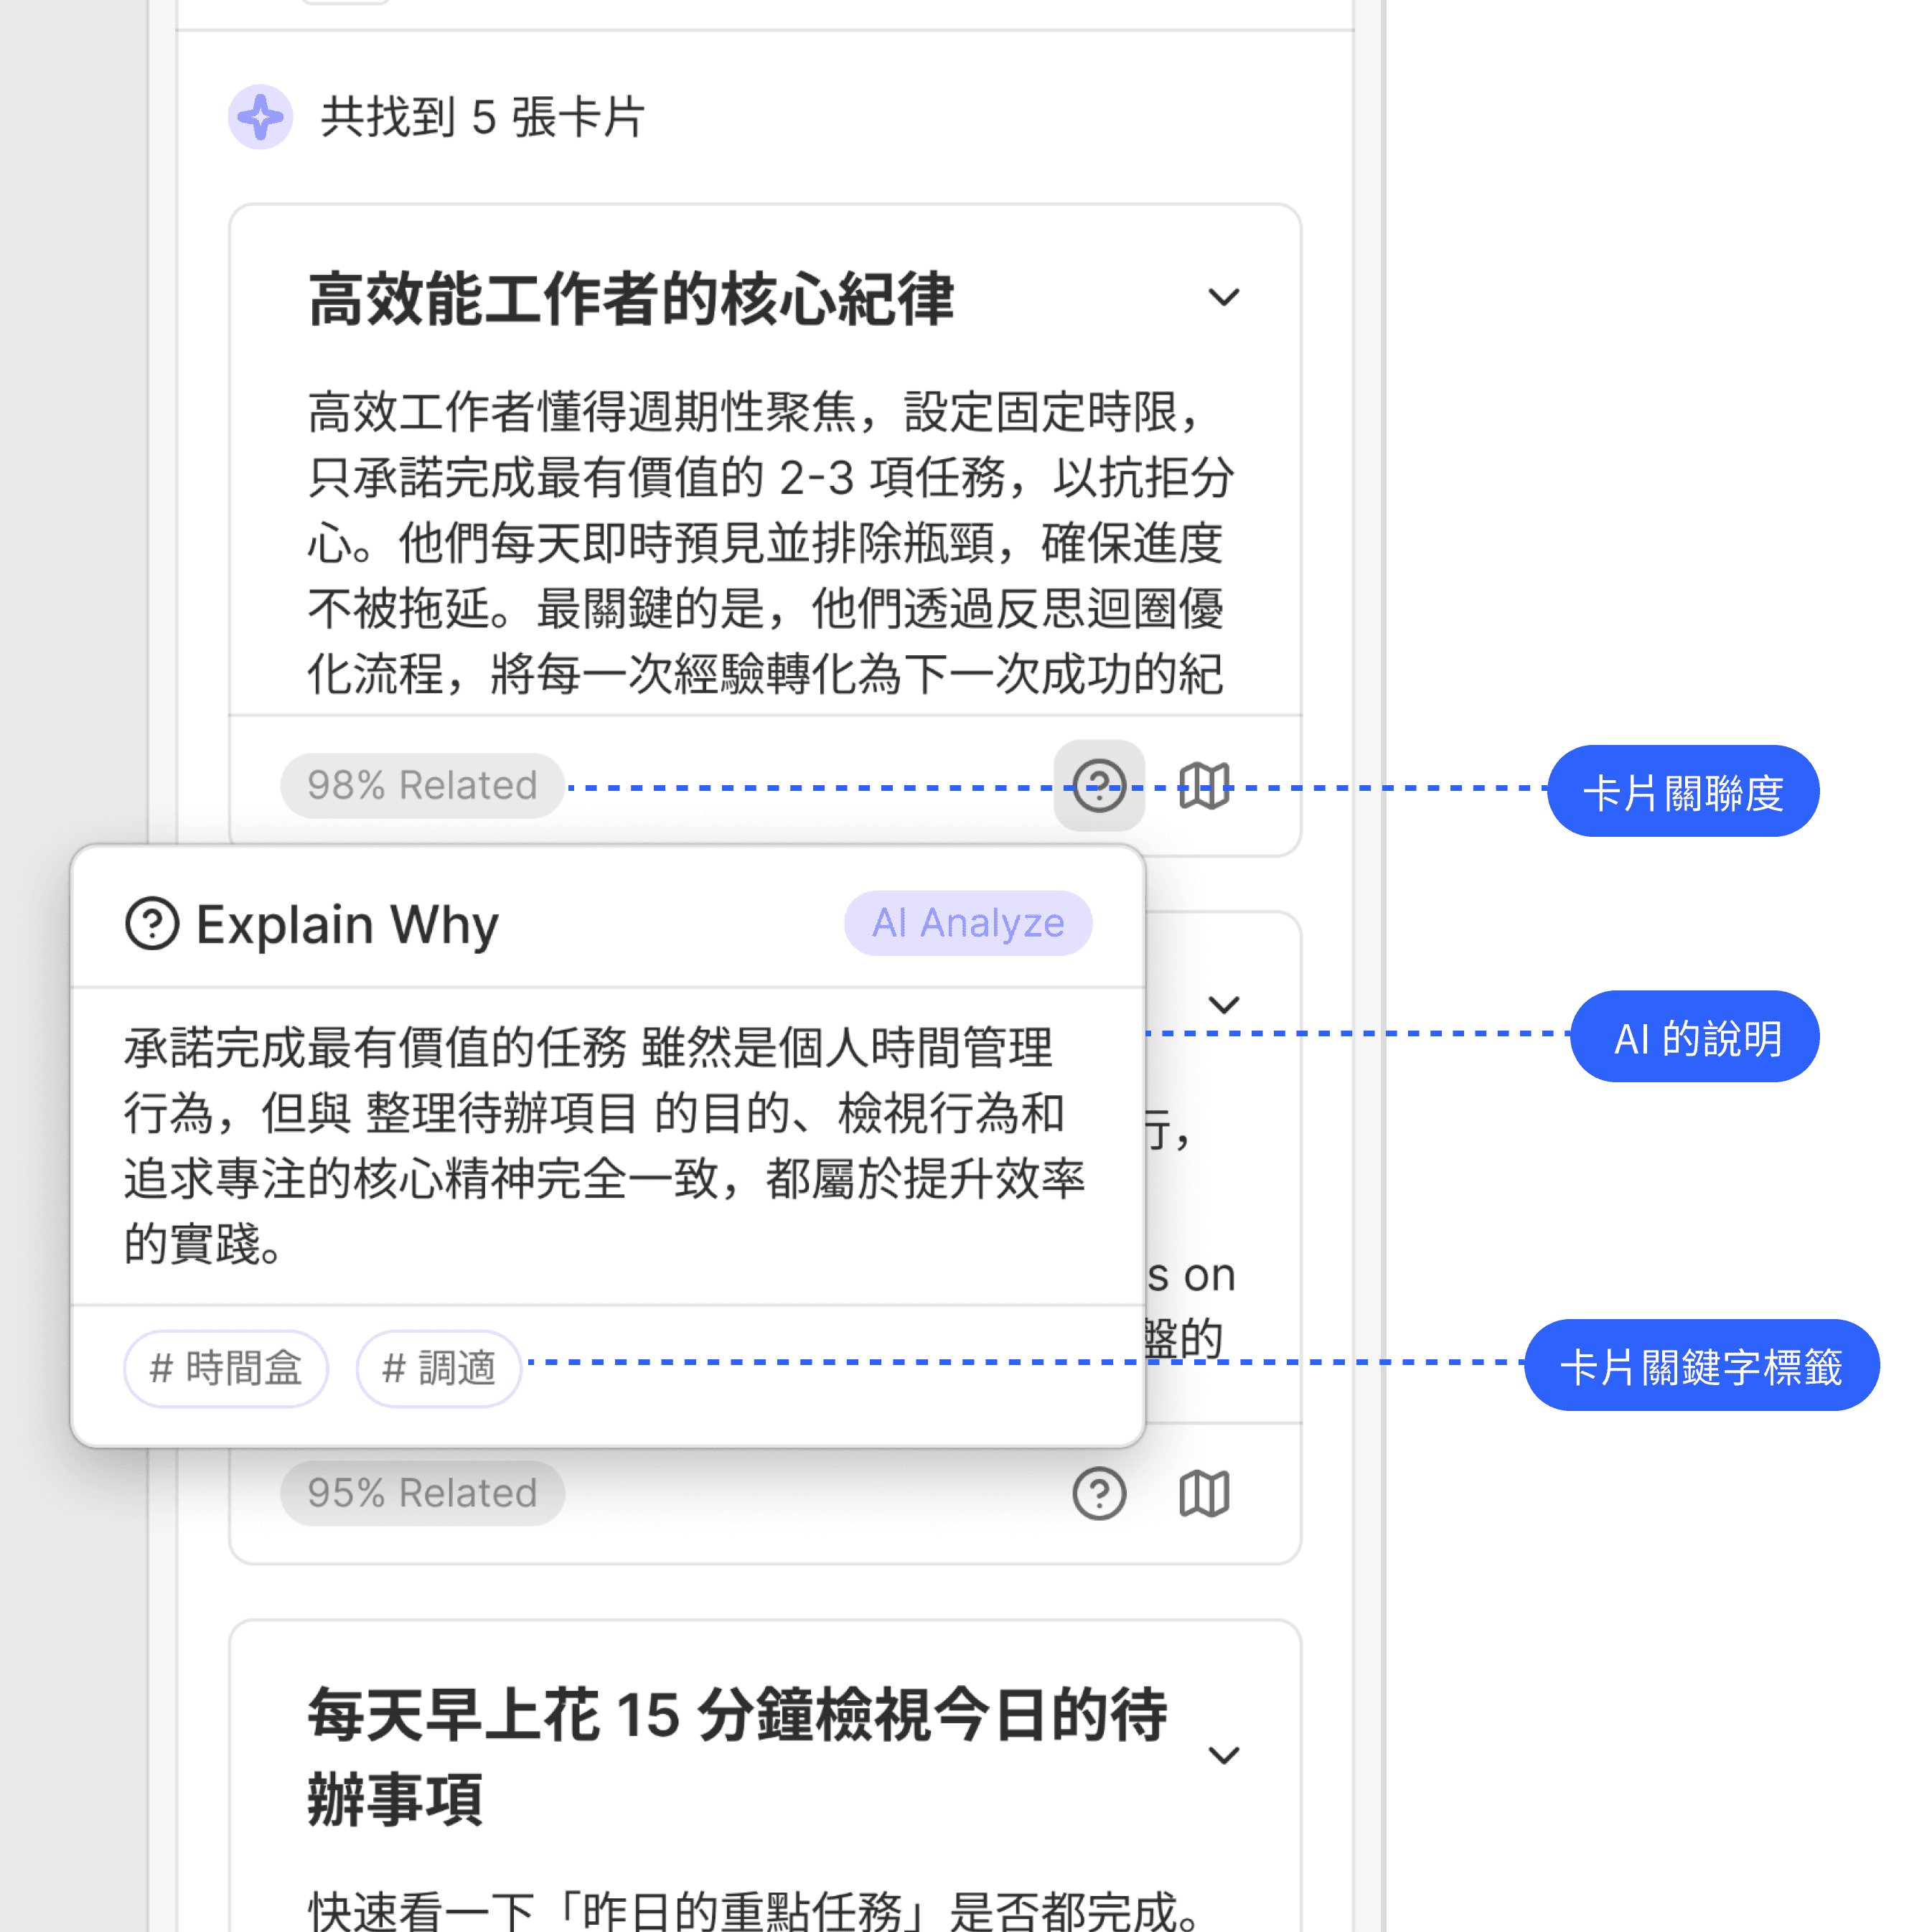Click the 卡片關鍵字標籤 annotation label
The height and width of the screenshot is (1932, 1932).
click(1700, 1365)
